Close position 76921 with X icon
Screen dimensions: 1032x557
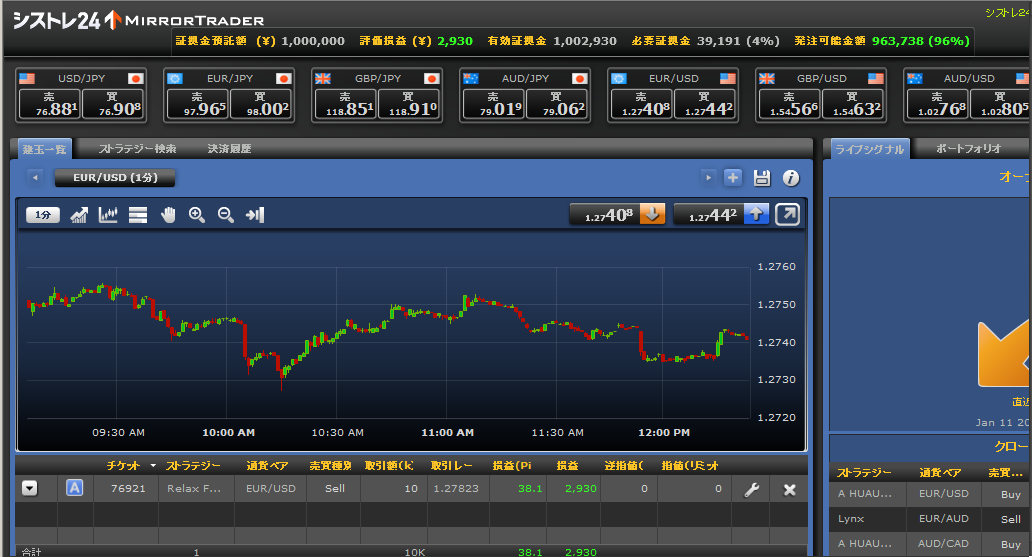(x=789, y=489)
